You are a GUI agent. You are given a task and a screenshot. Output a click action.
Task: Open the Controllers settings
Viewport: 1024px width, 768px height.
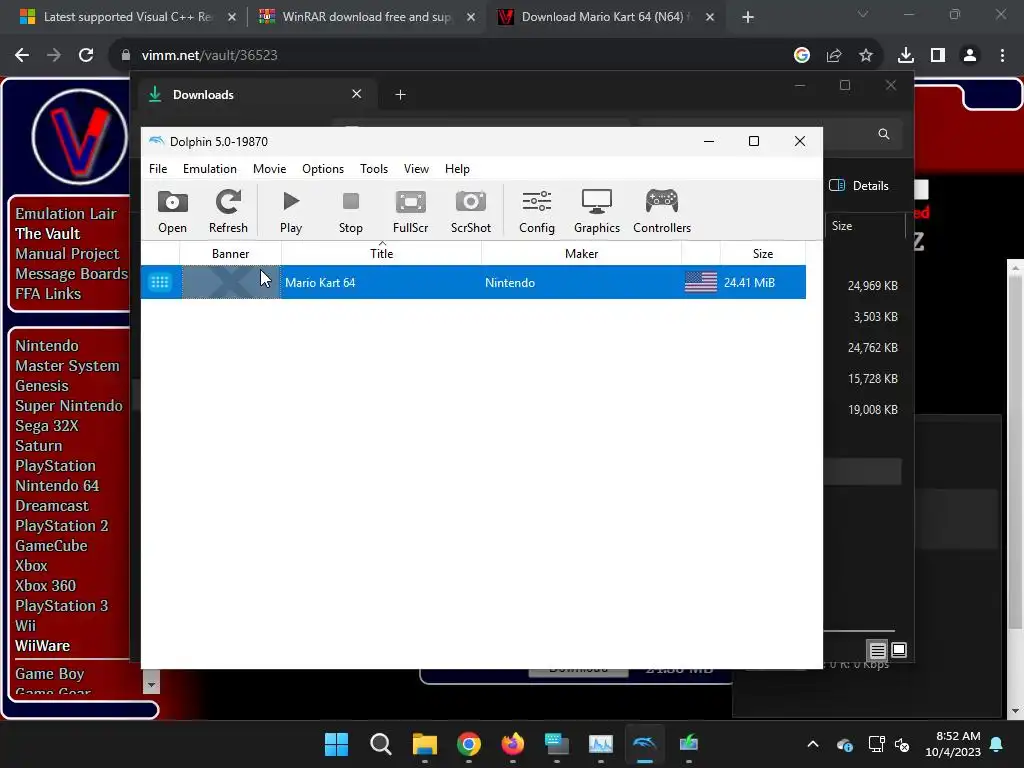pyautogui.click(x=662, y=212)
